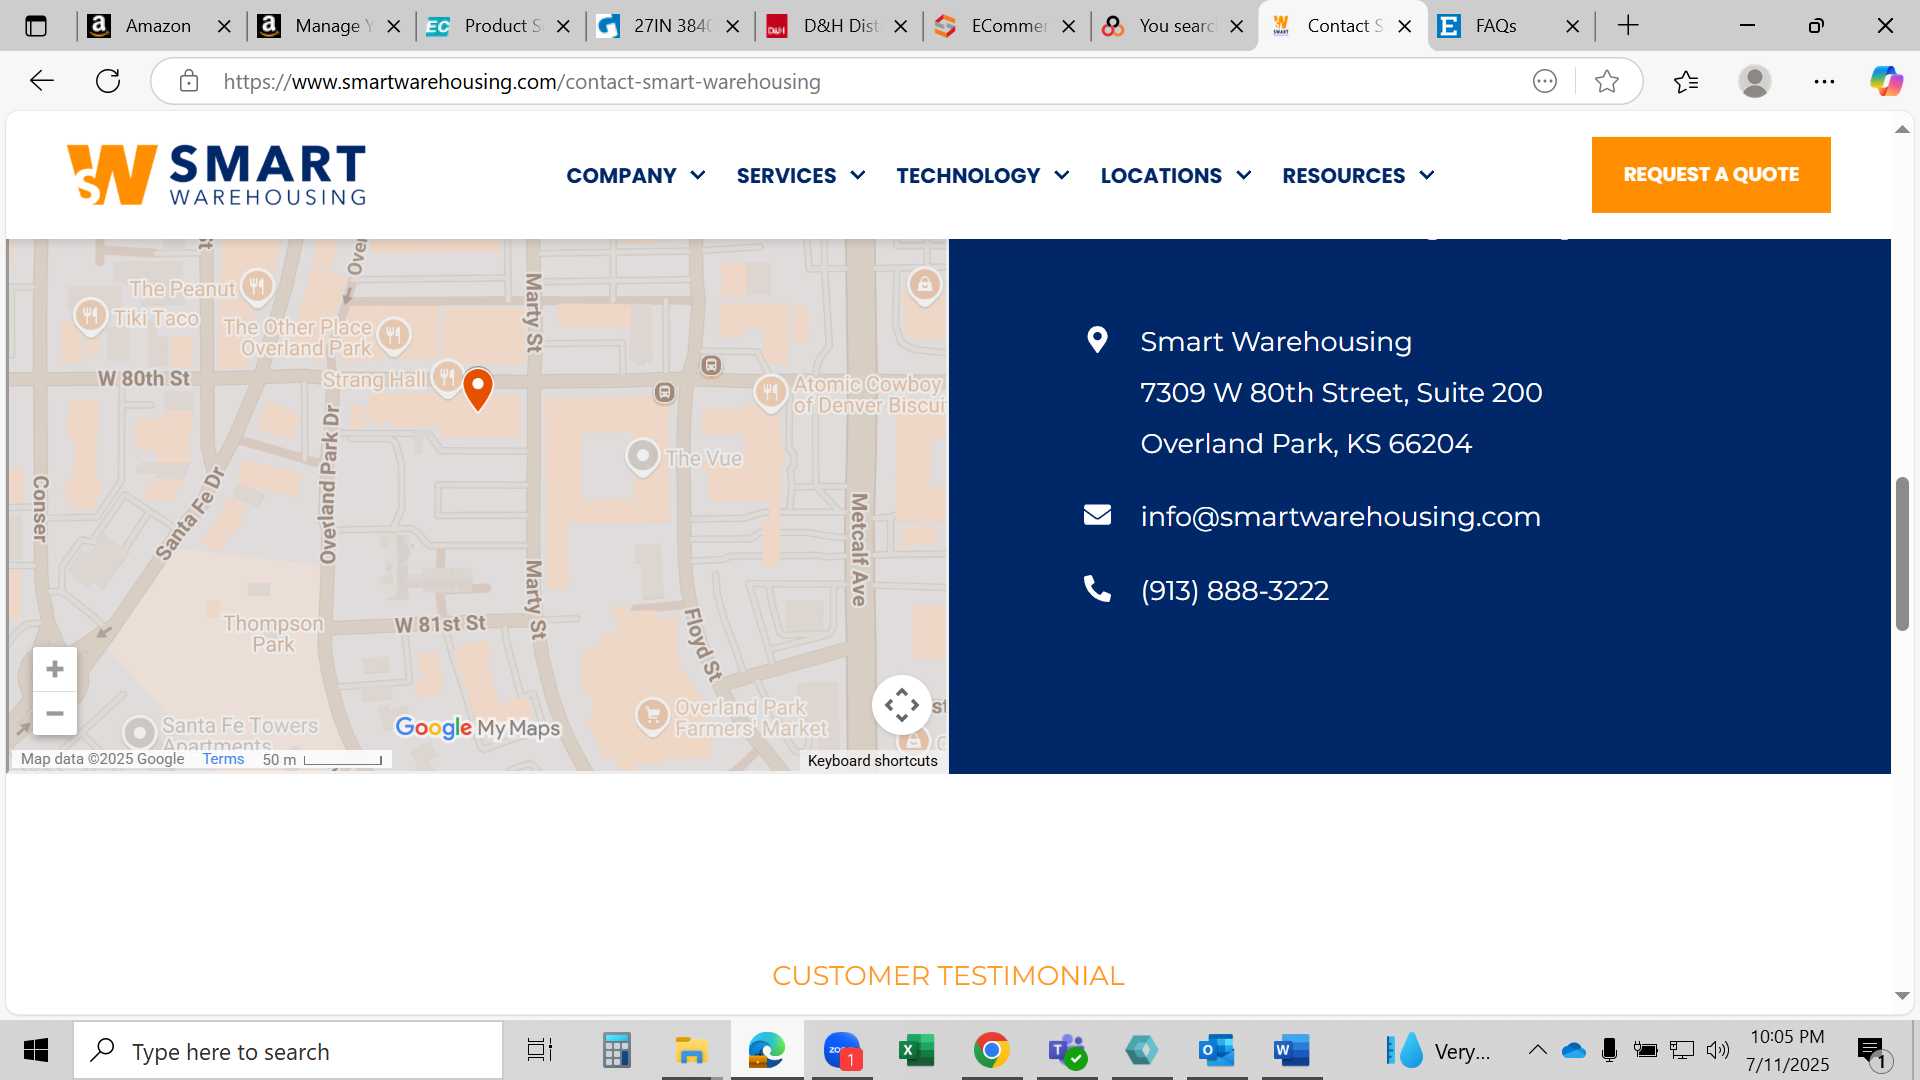
Task: Click the scrollbar down arrow
Action: coord(1902,996)
